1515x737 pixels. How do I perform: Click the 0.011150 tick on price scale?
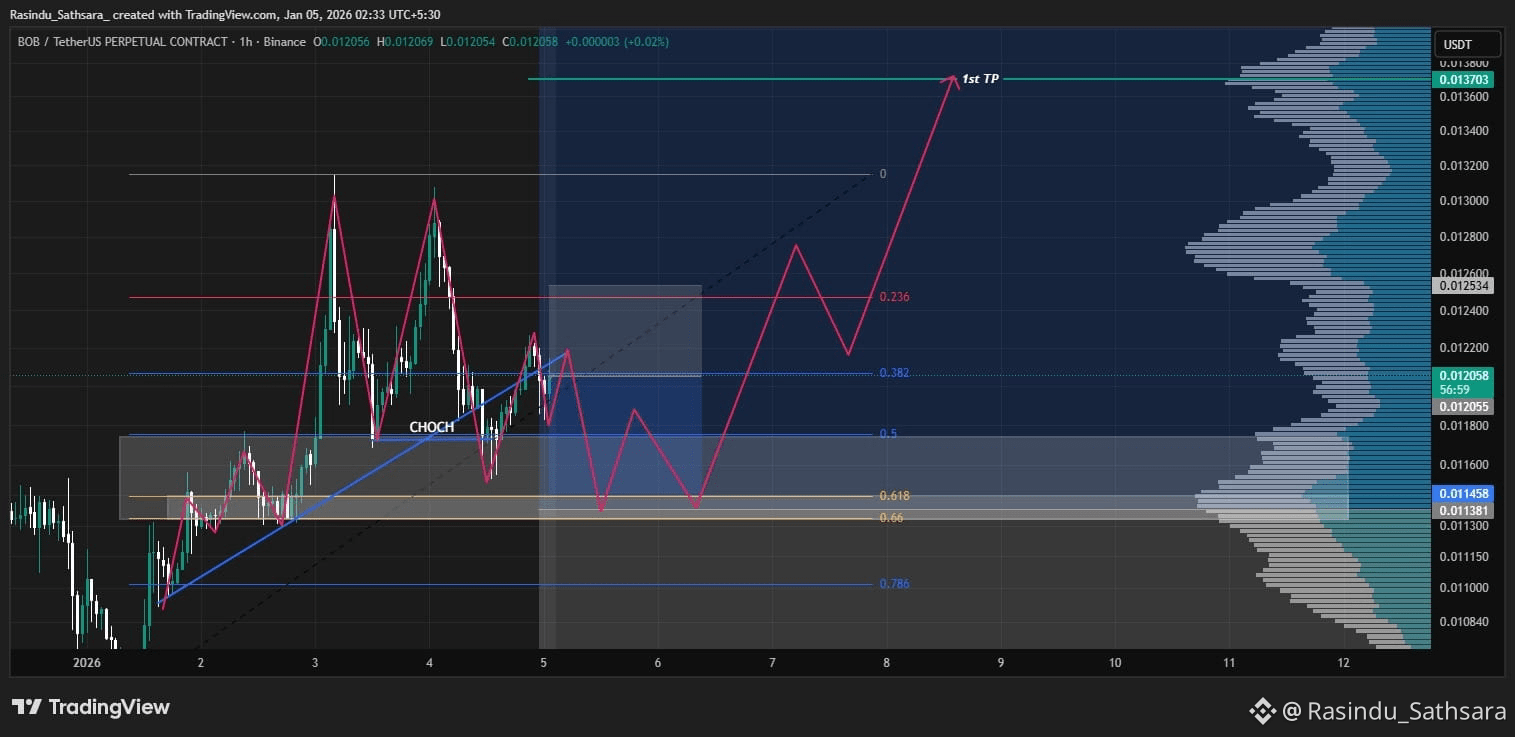coord(1465,556)
